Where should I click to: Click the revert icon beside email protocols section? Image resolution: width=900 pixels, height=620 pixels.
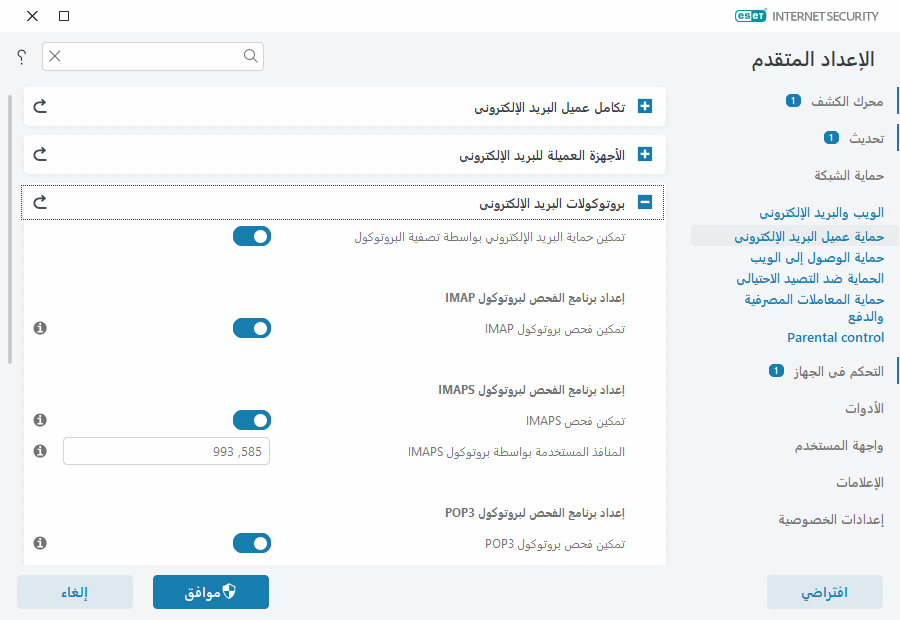tap(39, 202)
